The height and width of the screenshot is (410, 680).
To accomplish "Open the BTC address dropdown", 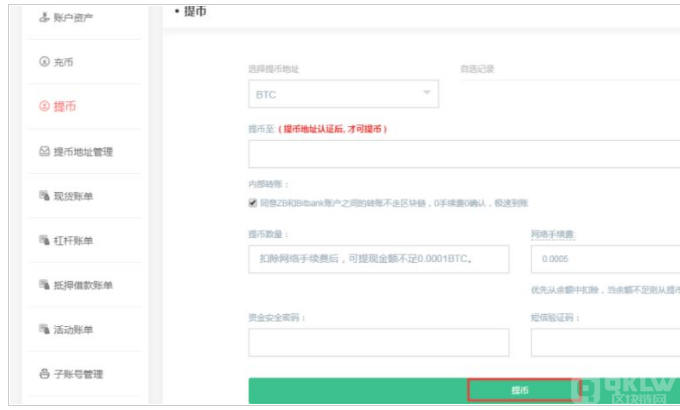I will 343,94.
